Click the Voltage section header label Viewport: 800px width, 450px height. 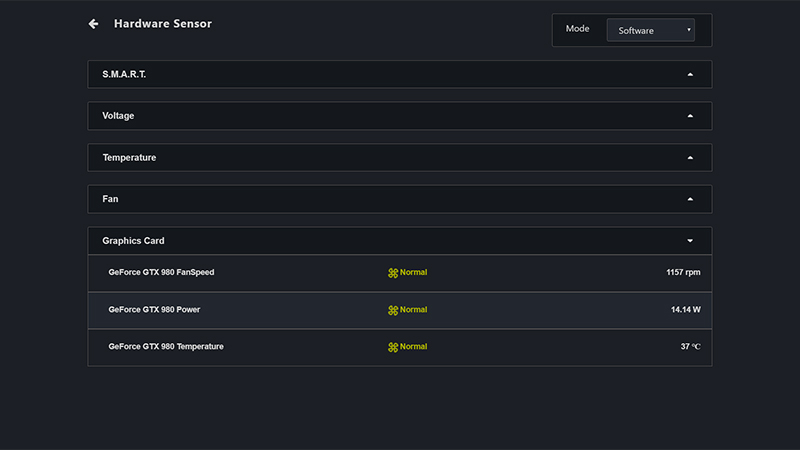pyautogui.click(x=118, y=116)
